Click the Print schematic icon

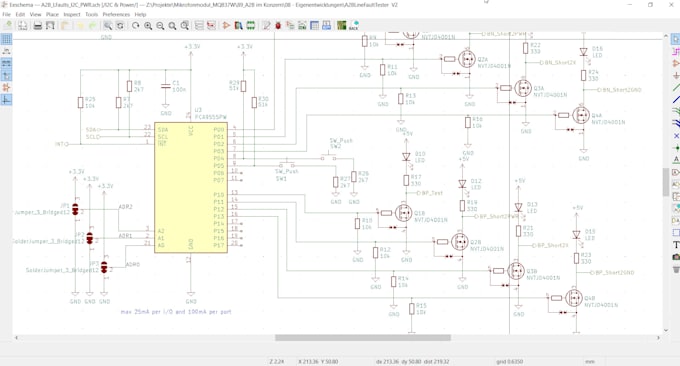tap(38, 26)
